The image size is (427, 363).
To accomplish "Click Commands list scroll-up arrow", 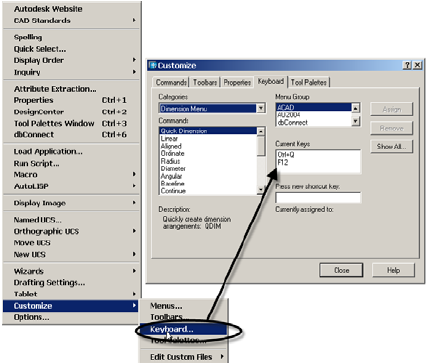I will tap(261, 131).
